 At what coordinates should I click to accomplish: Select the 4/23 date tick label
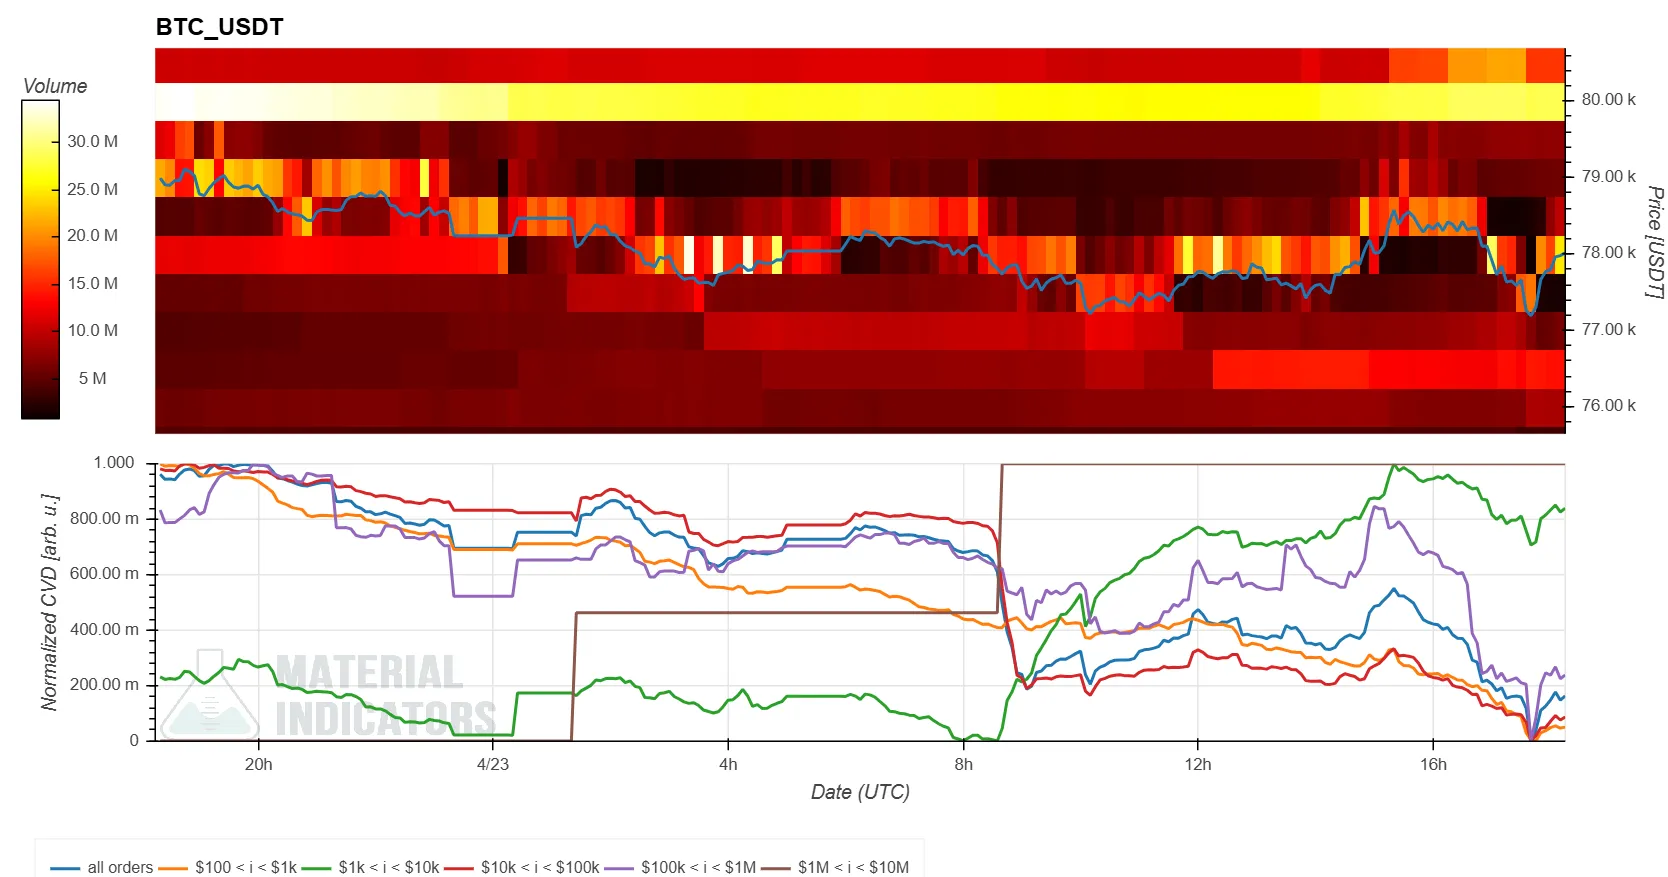click(x=492, y=764)
